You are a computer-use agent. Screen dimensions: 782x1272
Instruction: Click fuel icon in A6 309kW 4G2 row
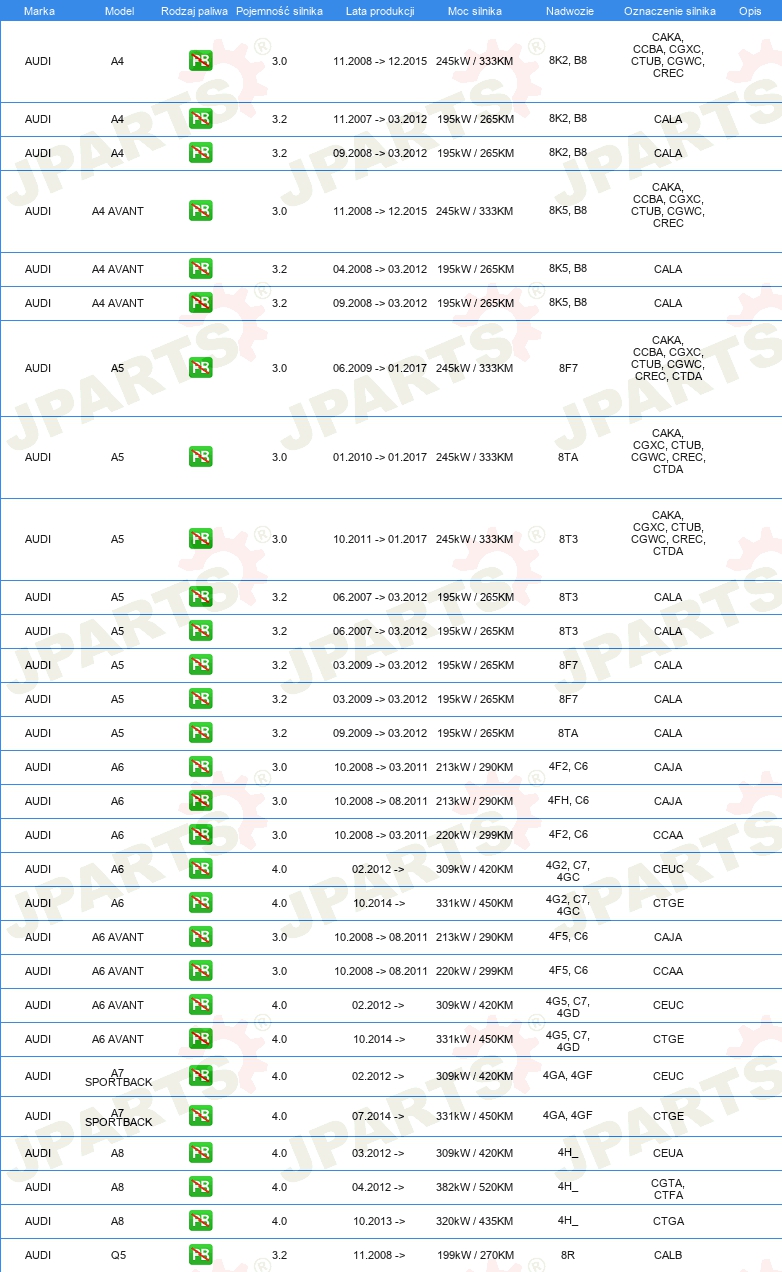coord(201,869)
